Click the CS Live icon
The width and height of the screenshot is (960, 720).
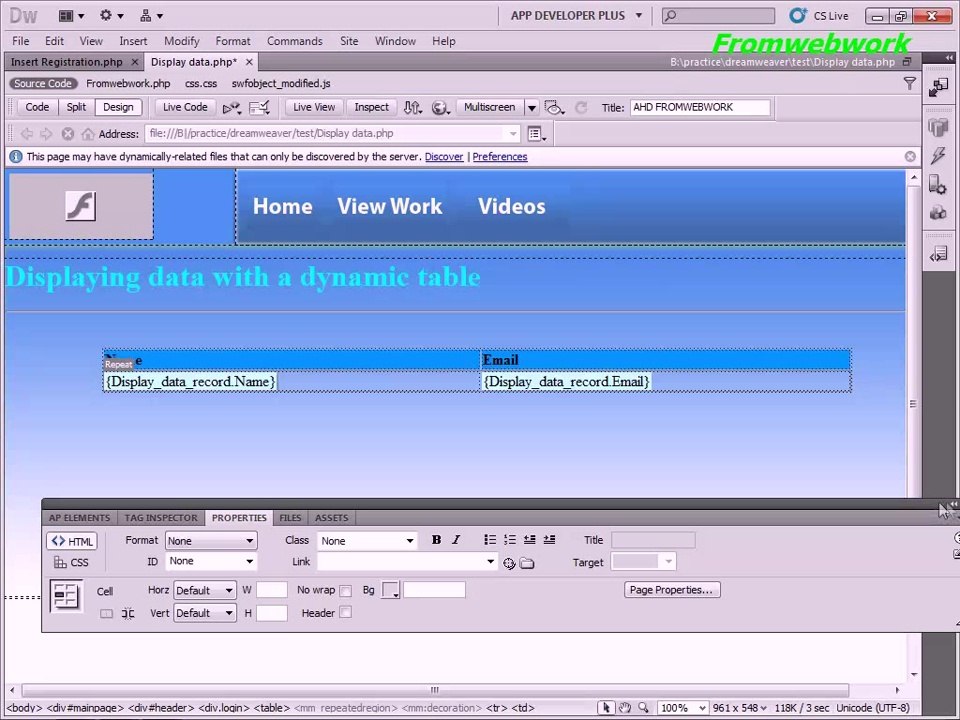797,16
